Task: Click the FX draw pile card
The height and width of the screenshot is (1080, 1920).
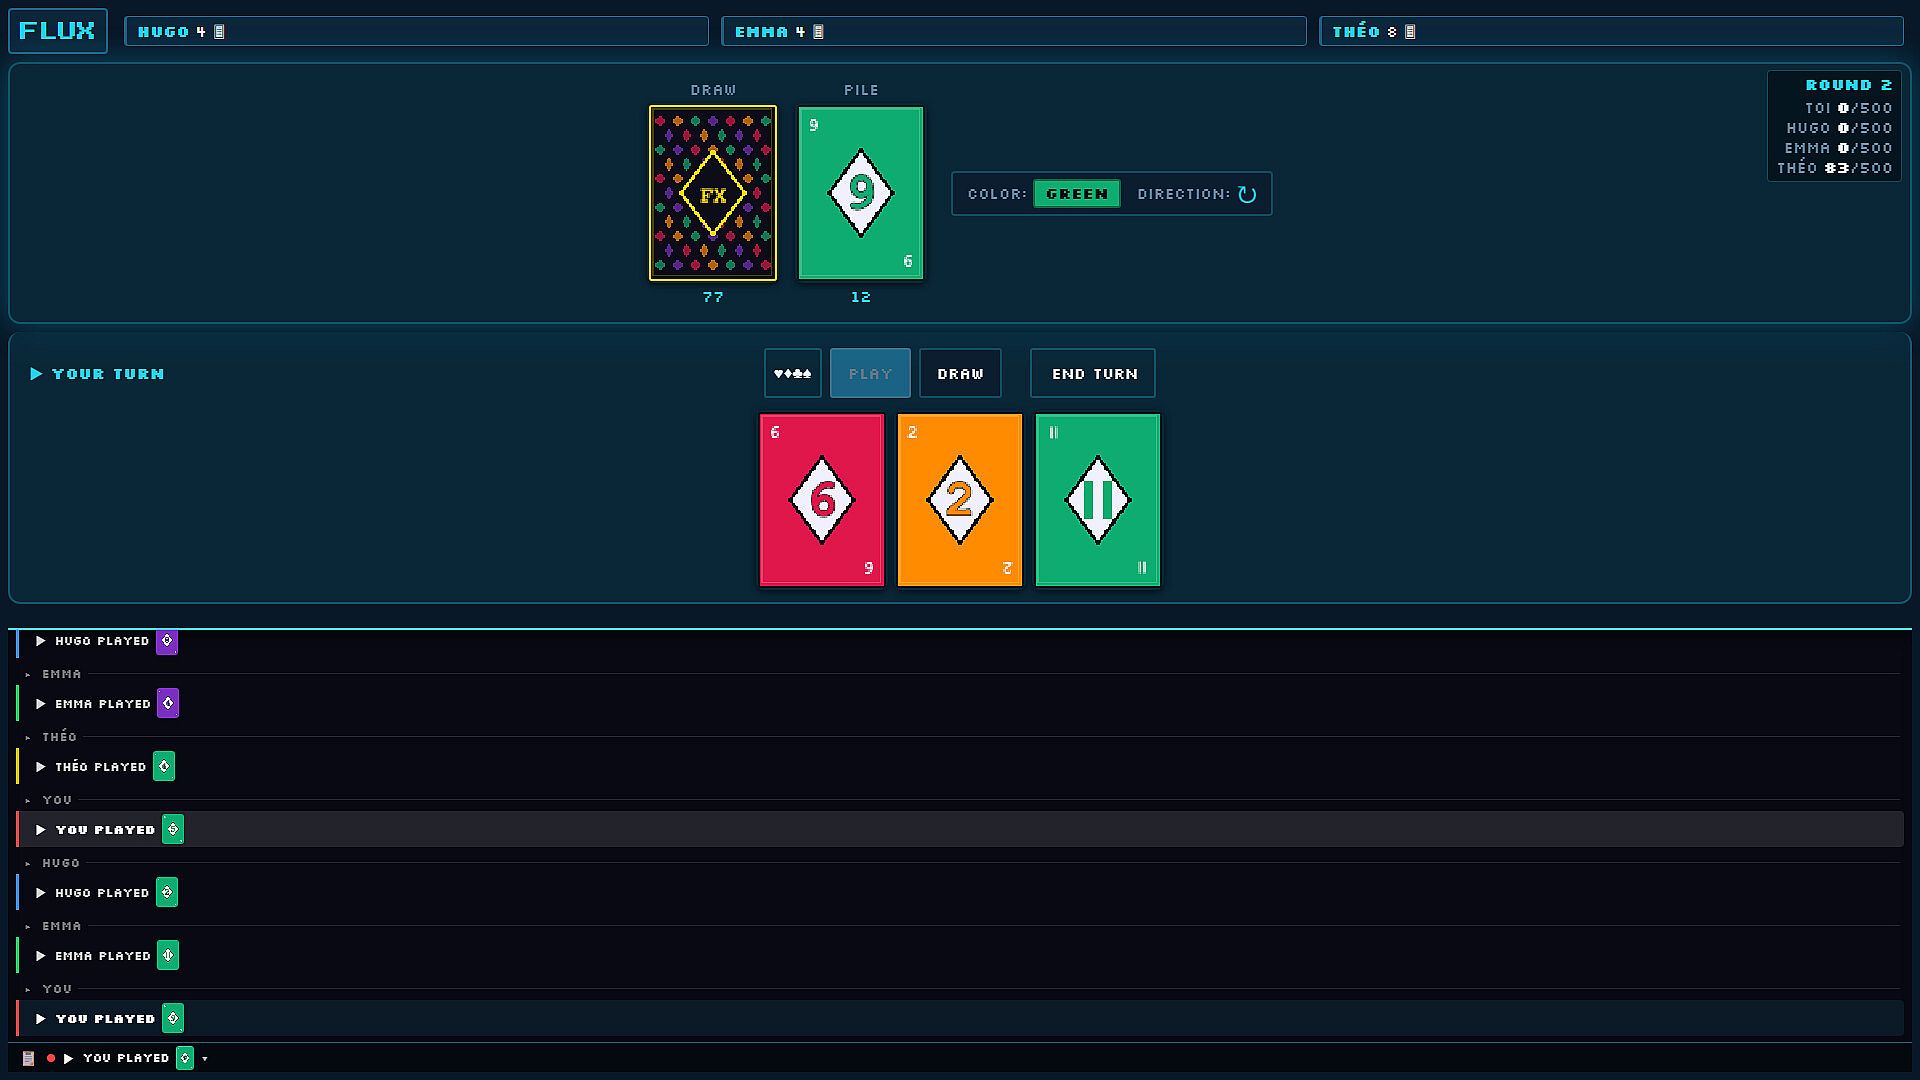Action: 713,193
